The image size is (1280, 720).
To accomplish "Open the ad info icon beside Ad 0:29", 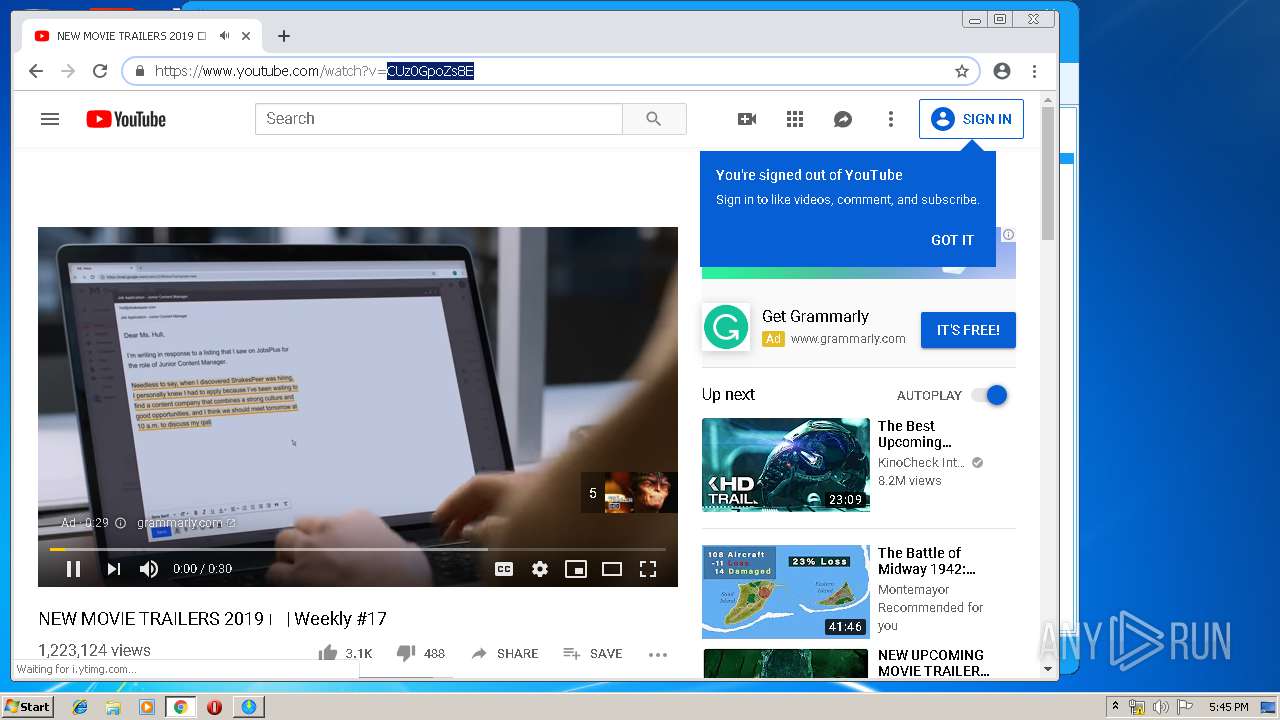I will pos(121,523).
